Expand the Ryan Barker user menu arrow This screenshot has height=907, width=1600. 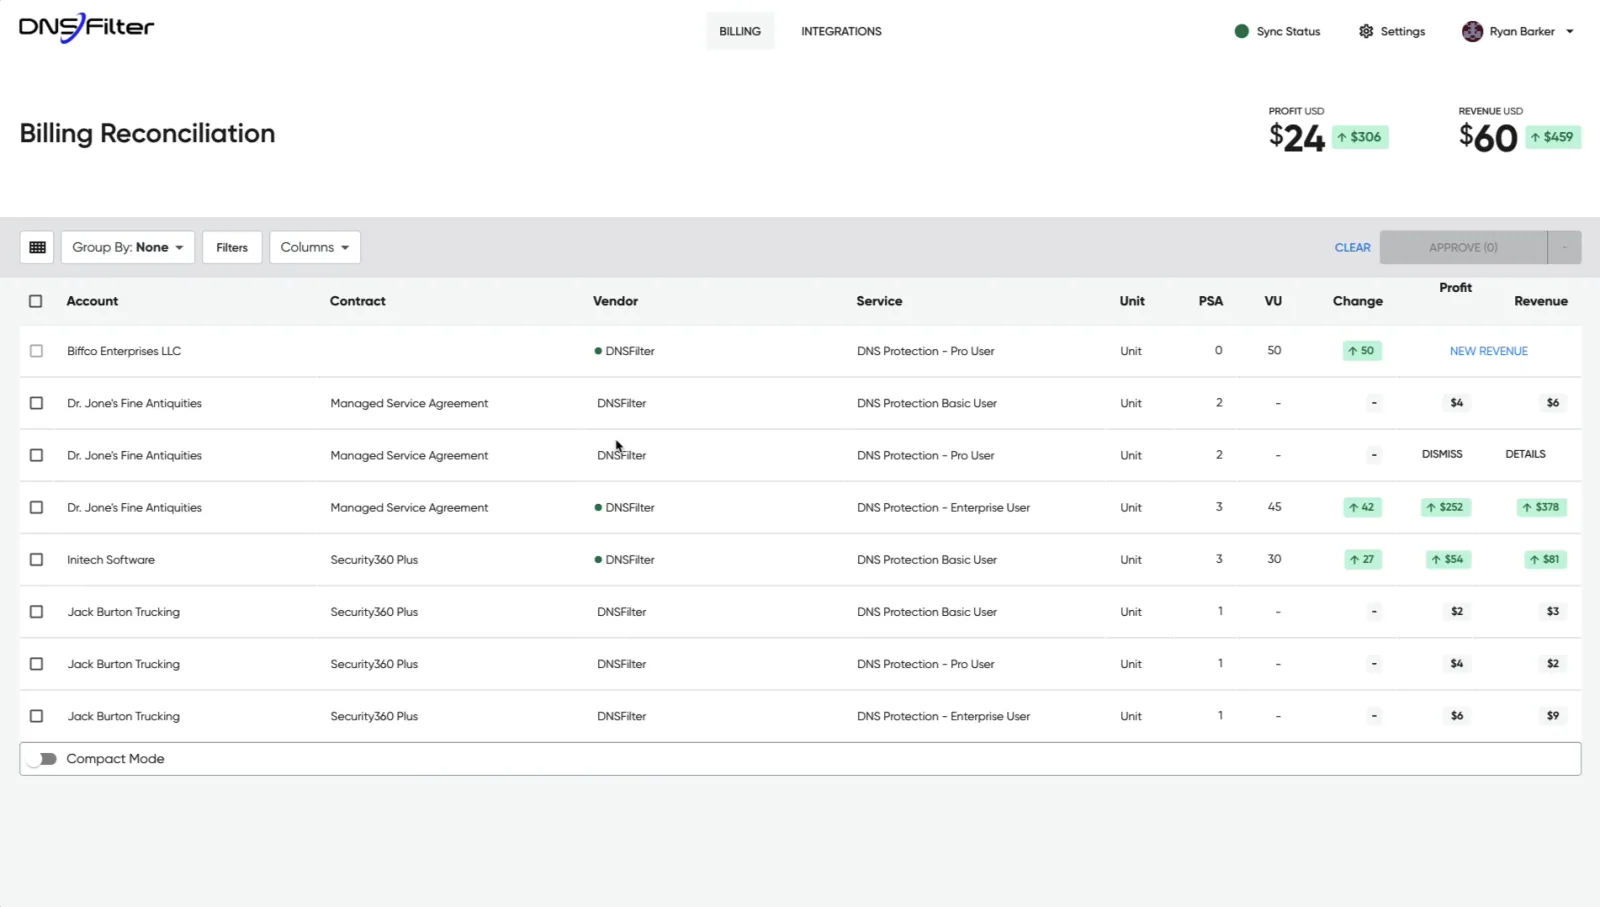(x=1570, y=32)
